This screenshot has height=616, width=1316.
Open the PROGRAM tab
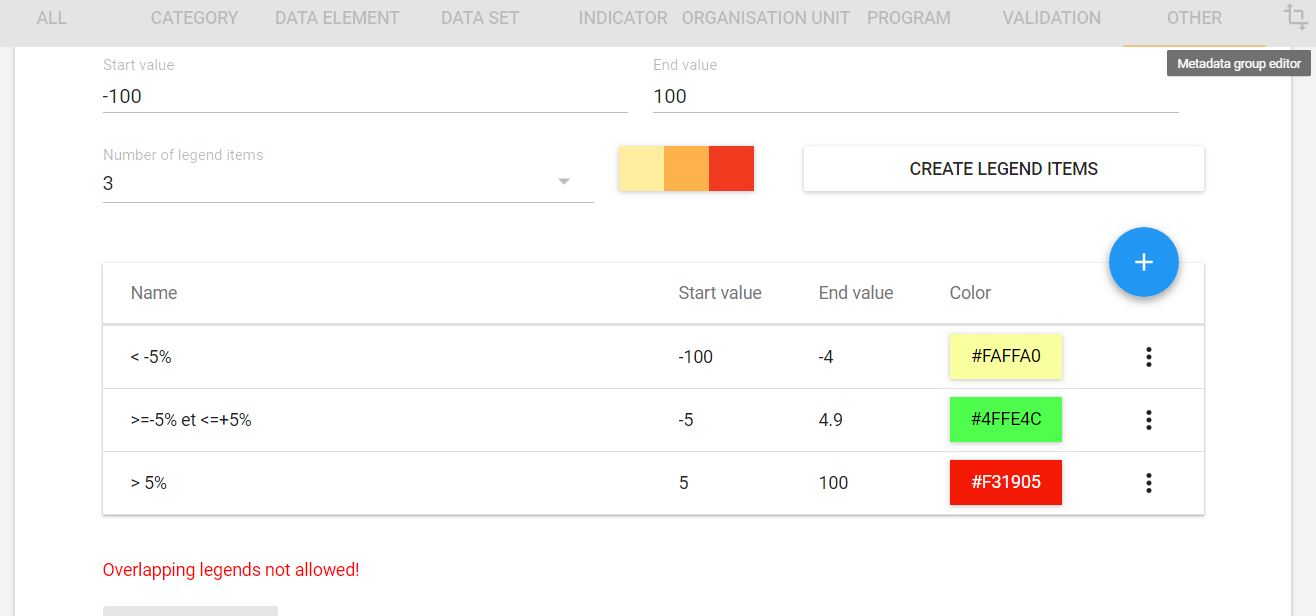pyautogui.click(x=908, y=18)
